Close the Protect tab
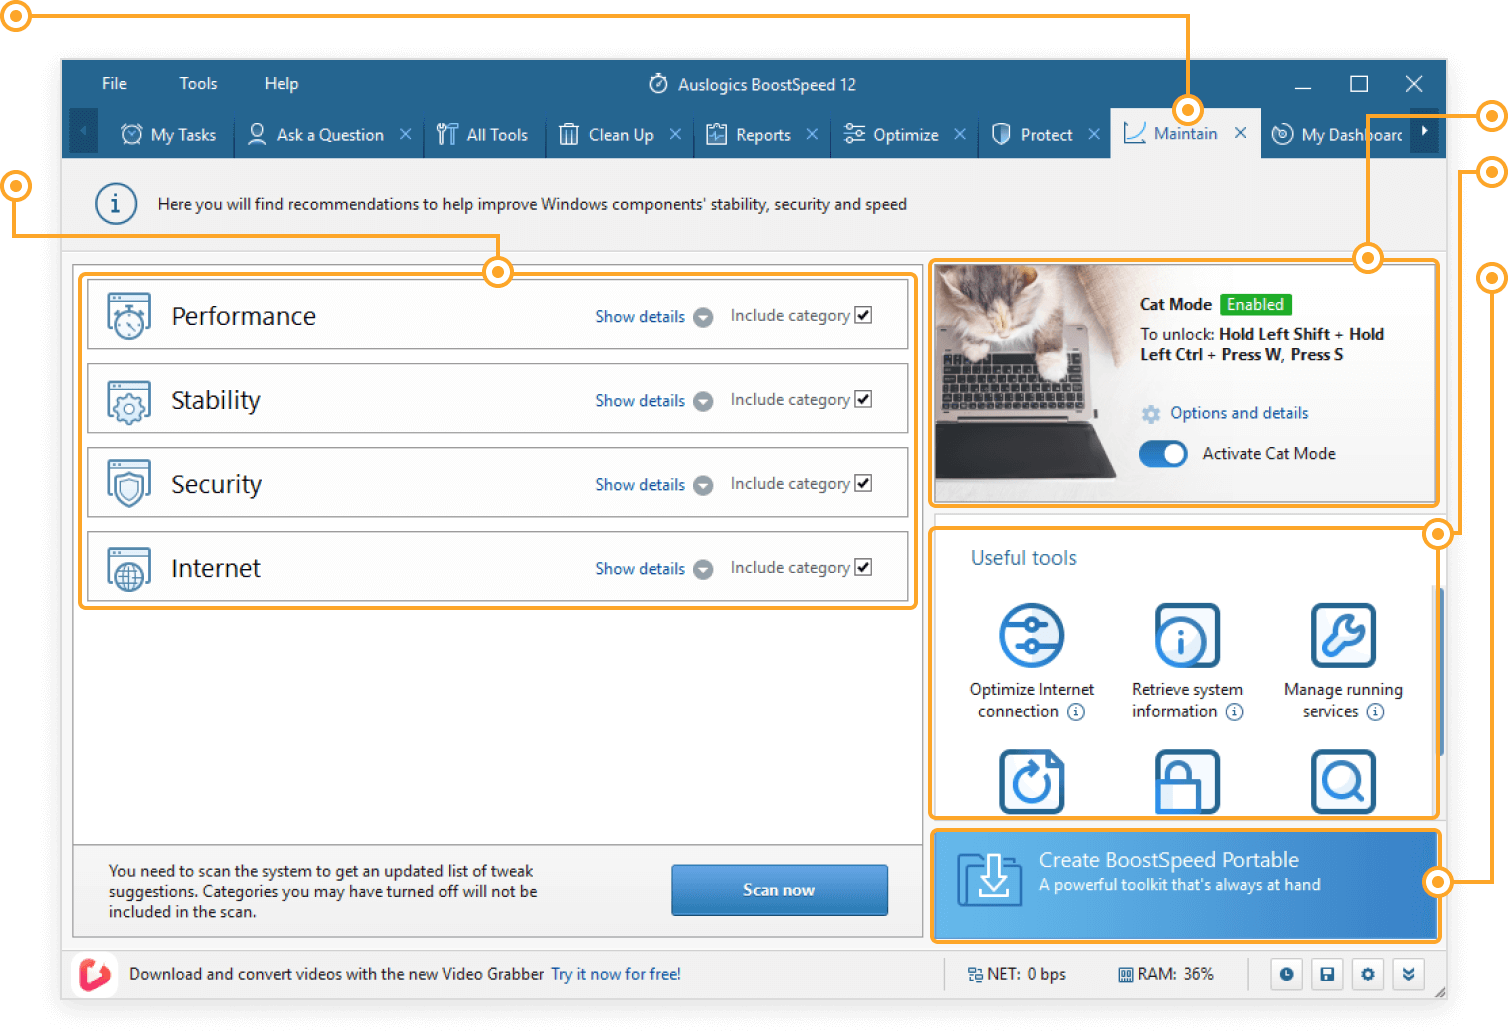The height and width of the screenshot is (1036, 1508). tap(1094, 134)
